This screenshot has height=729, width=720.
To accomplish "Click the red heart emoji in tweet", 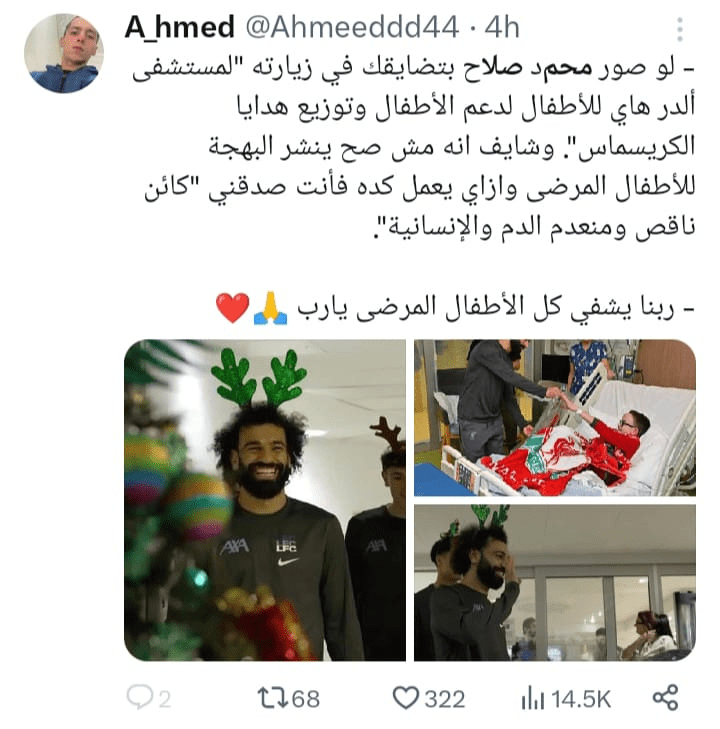I will 233,308.
